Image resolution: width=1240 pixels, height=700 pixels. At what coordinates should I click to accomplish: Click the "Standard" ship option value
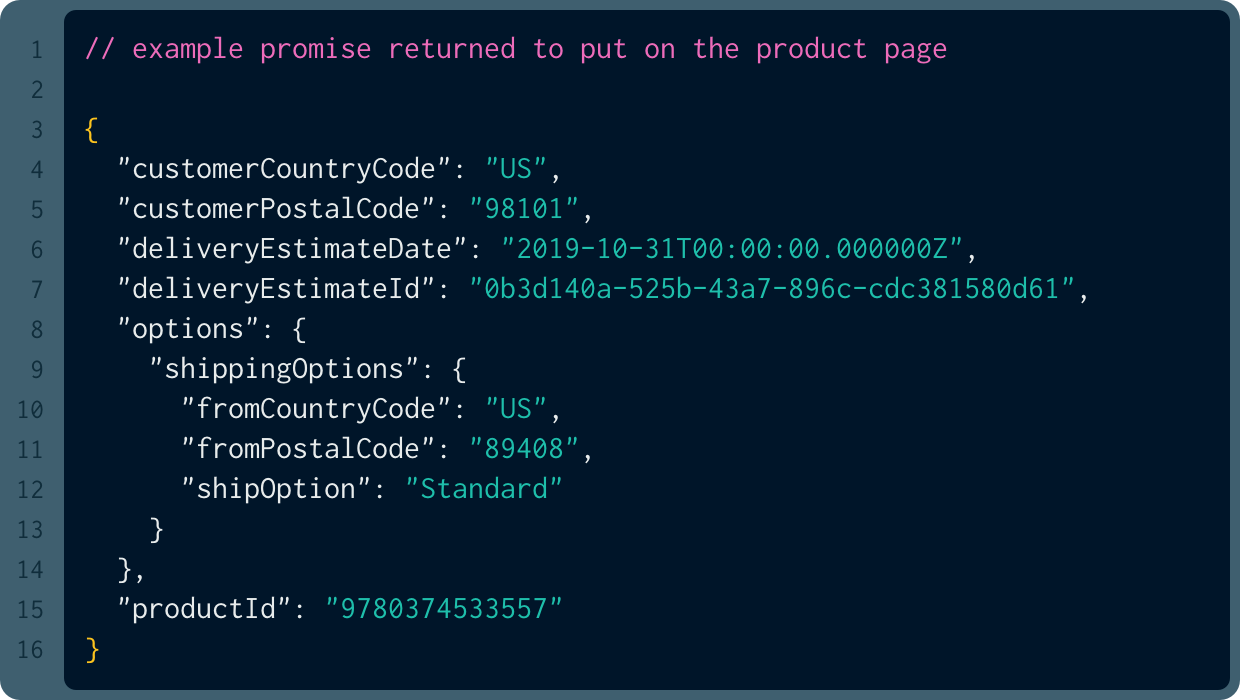pyautogui.click(x=484, y=489)
